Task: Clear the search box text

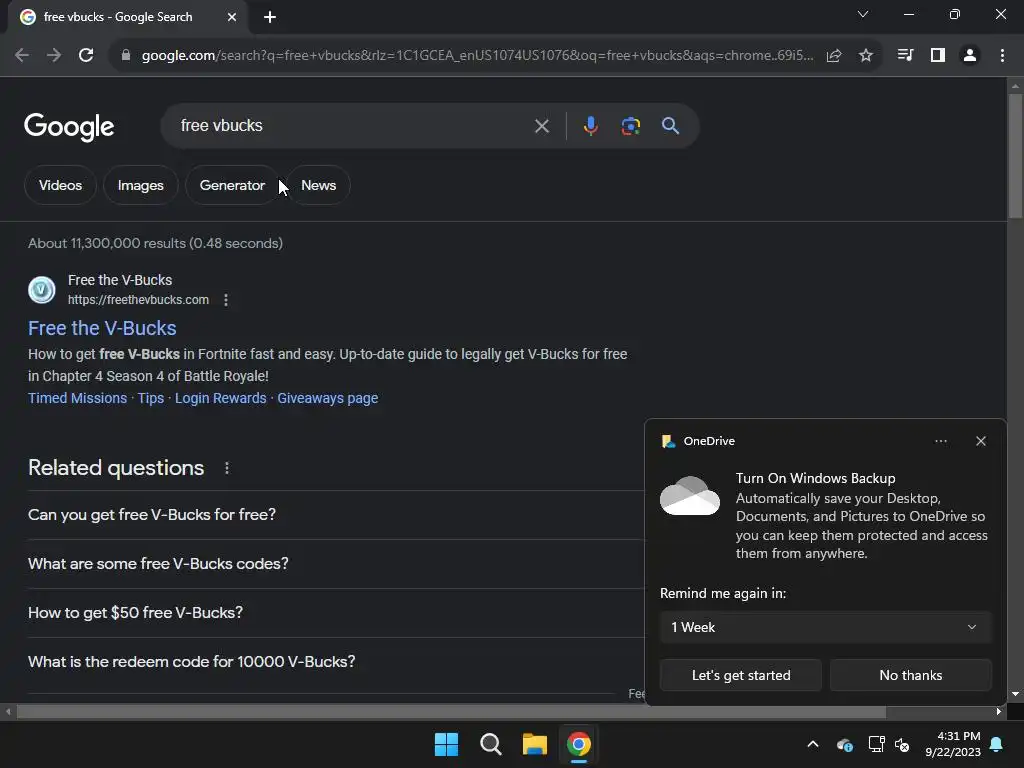Action: coord(541,126)
